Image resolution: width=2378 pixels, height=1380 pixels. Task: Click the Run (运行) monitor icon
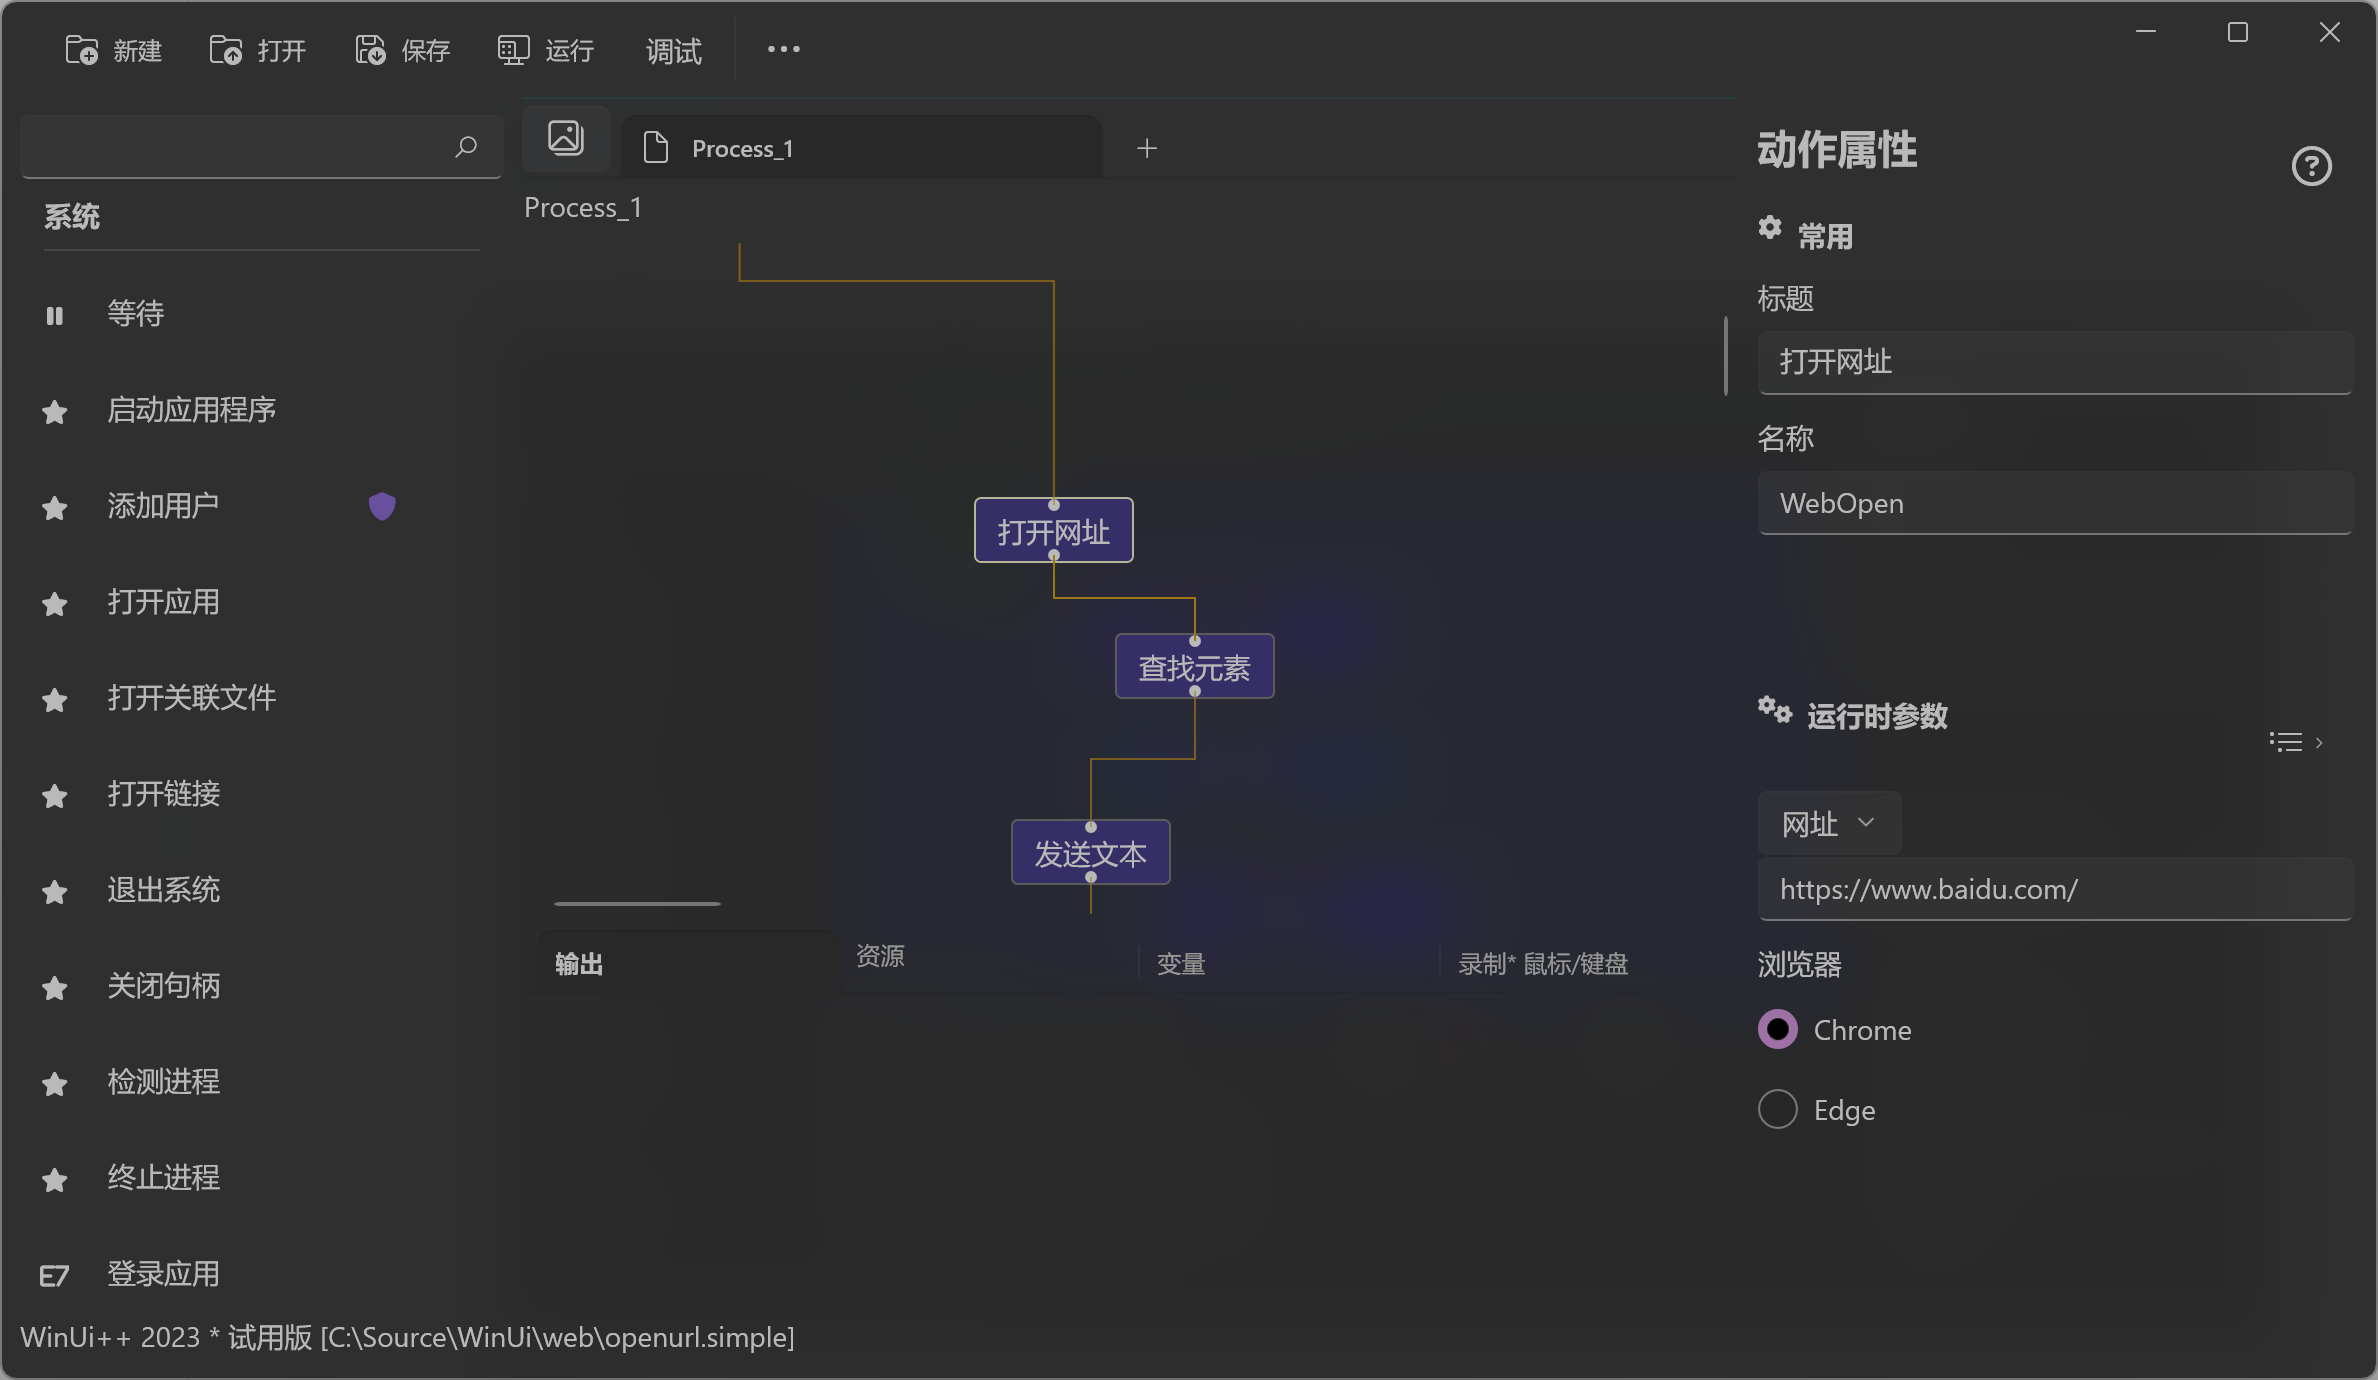click(513, 50)
